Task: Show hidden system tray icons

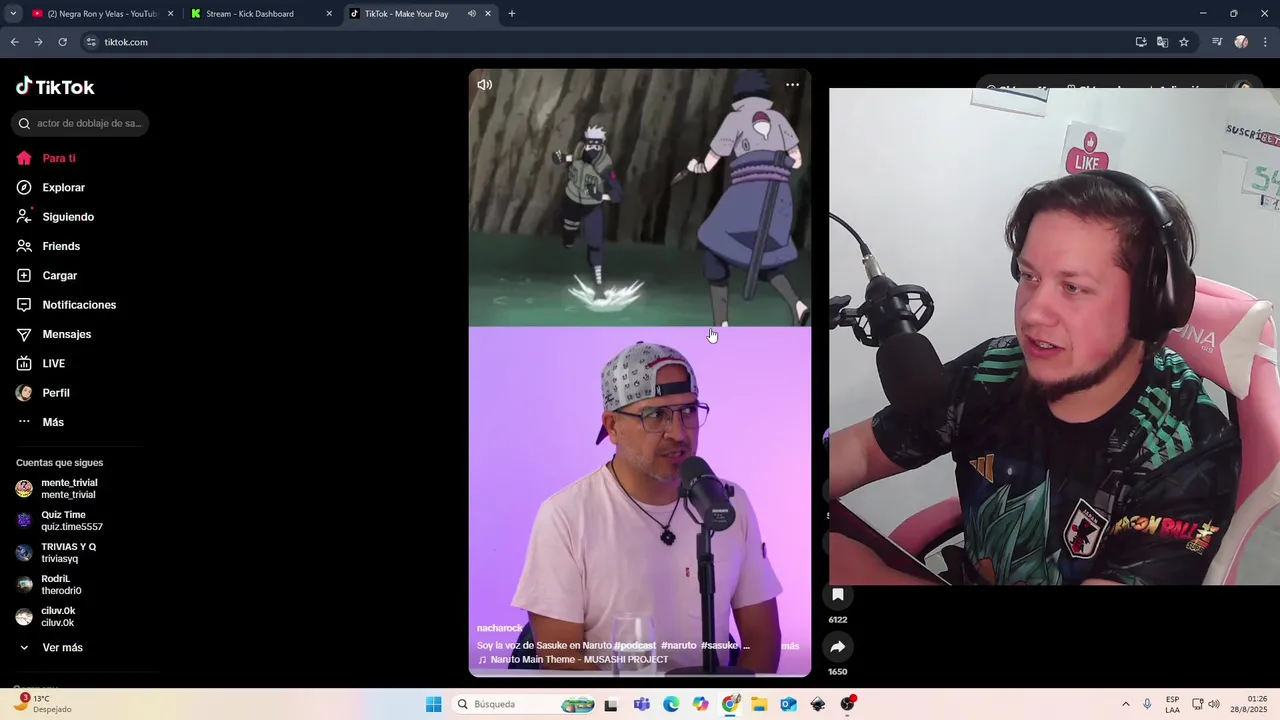Action: [x=1125, y=705]
